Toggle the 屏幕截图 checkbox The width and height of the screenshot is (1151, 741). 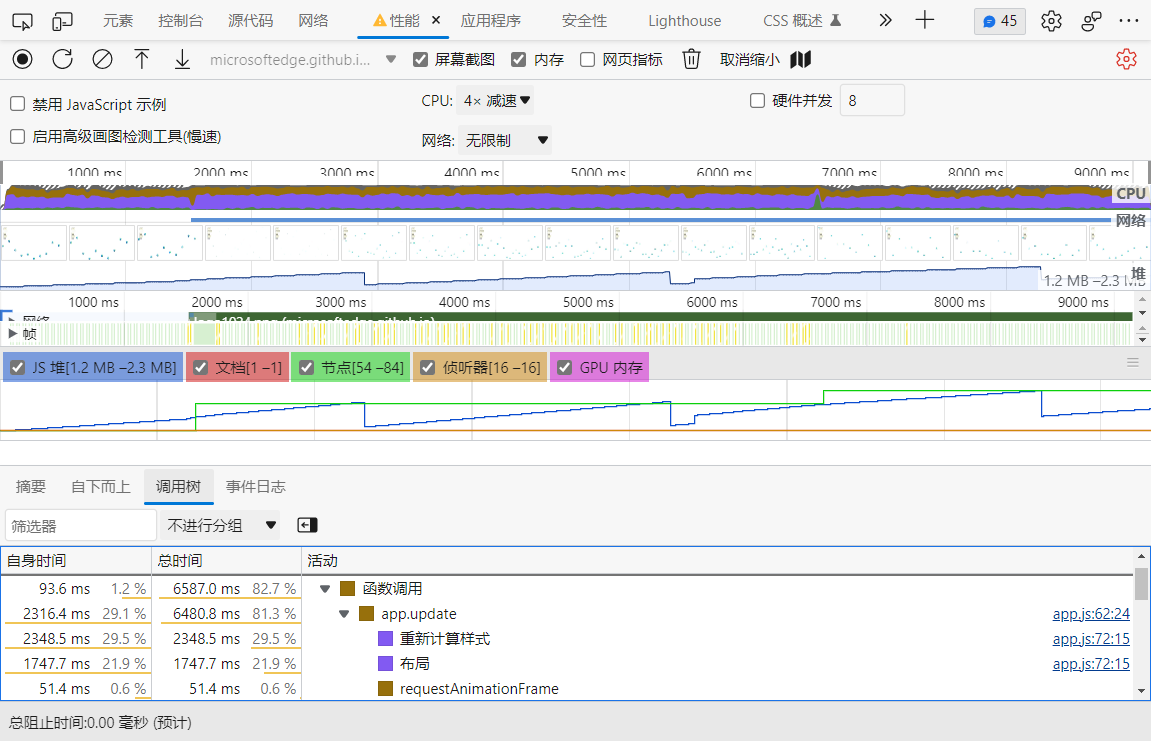click(x=421, y=59)
